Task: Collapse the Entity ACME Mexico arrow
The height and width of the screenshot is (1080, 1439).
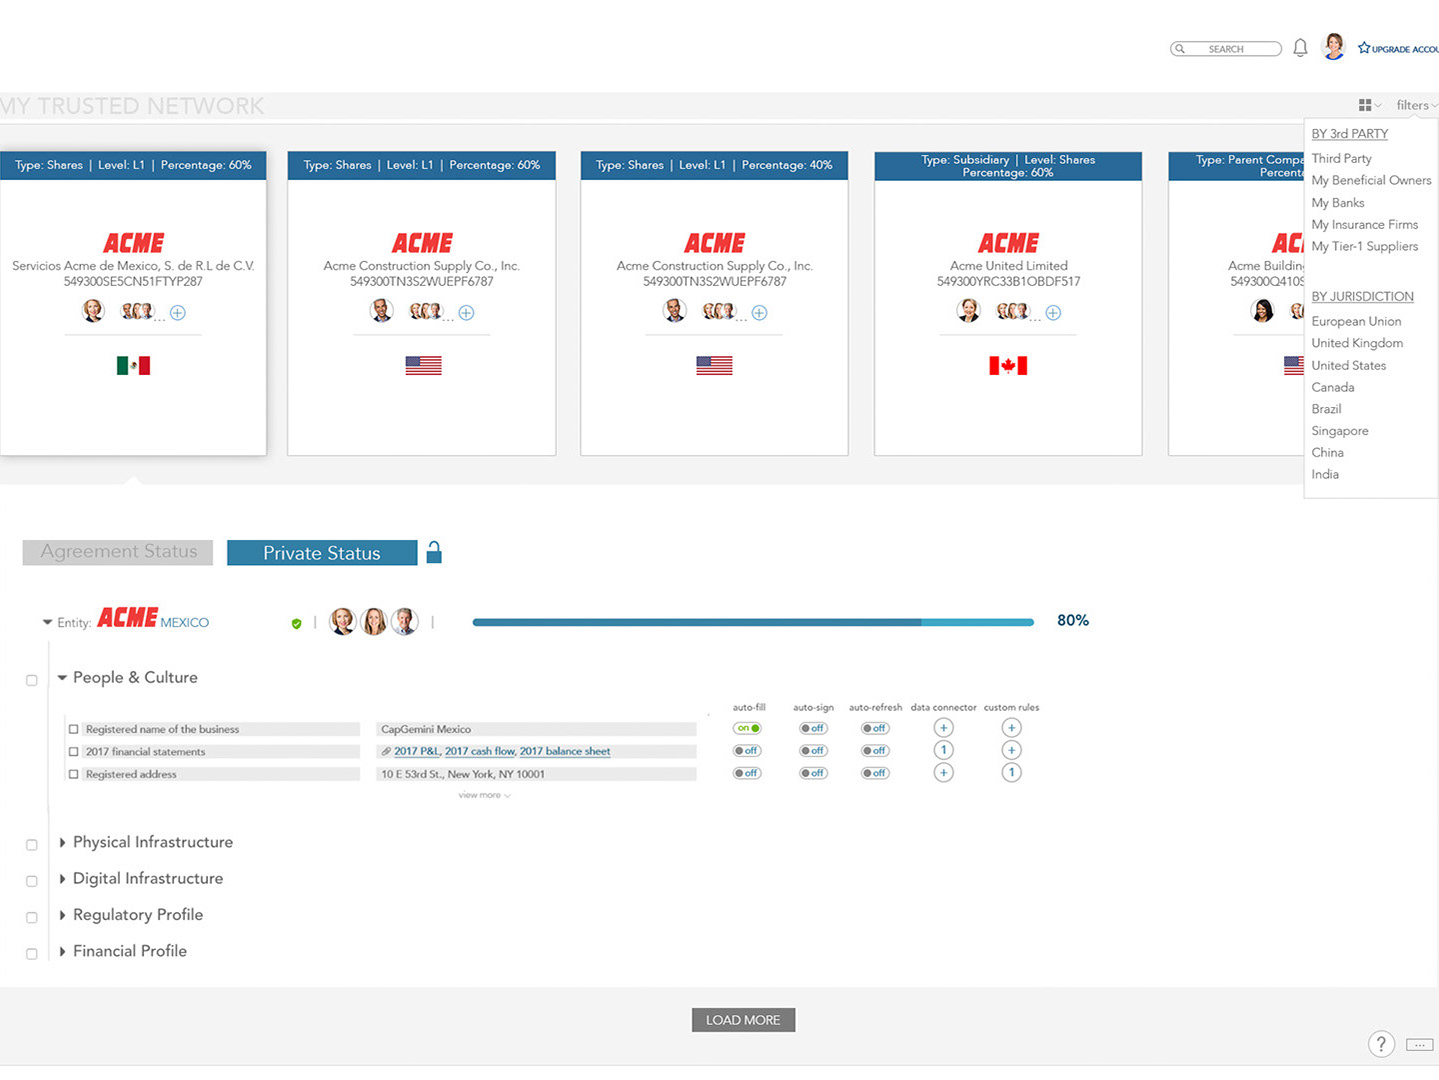Action: [47, 622]
